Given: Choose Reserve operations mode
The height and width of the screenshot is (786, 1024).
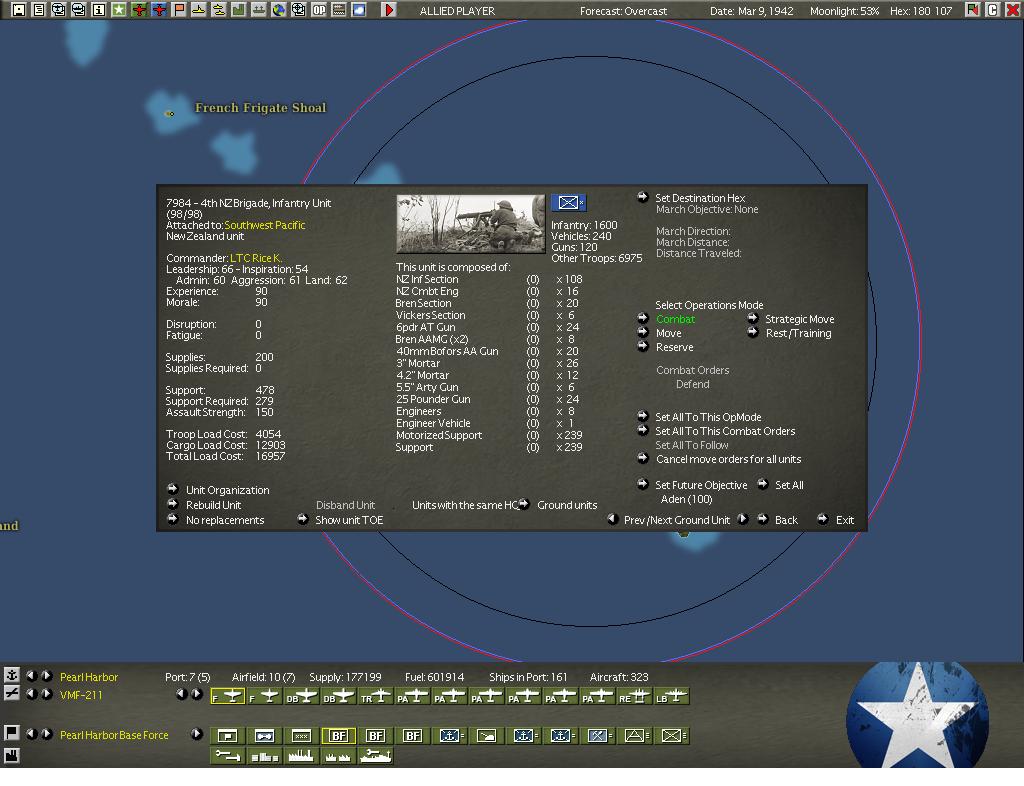Looking at the screenshot, I should (x=674, y=347).
